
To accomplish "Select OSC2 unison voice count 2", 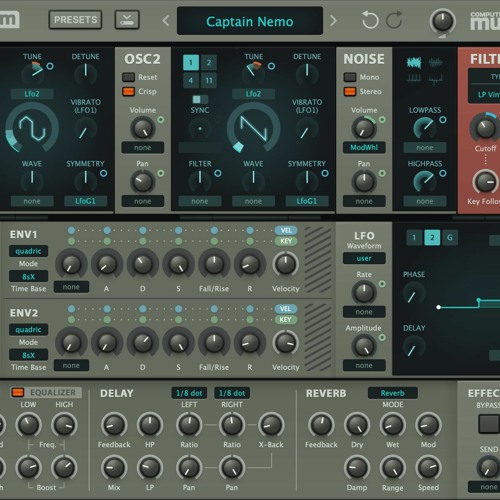I will coord(209,62).
